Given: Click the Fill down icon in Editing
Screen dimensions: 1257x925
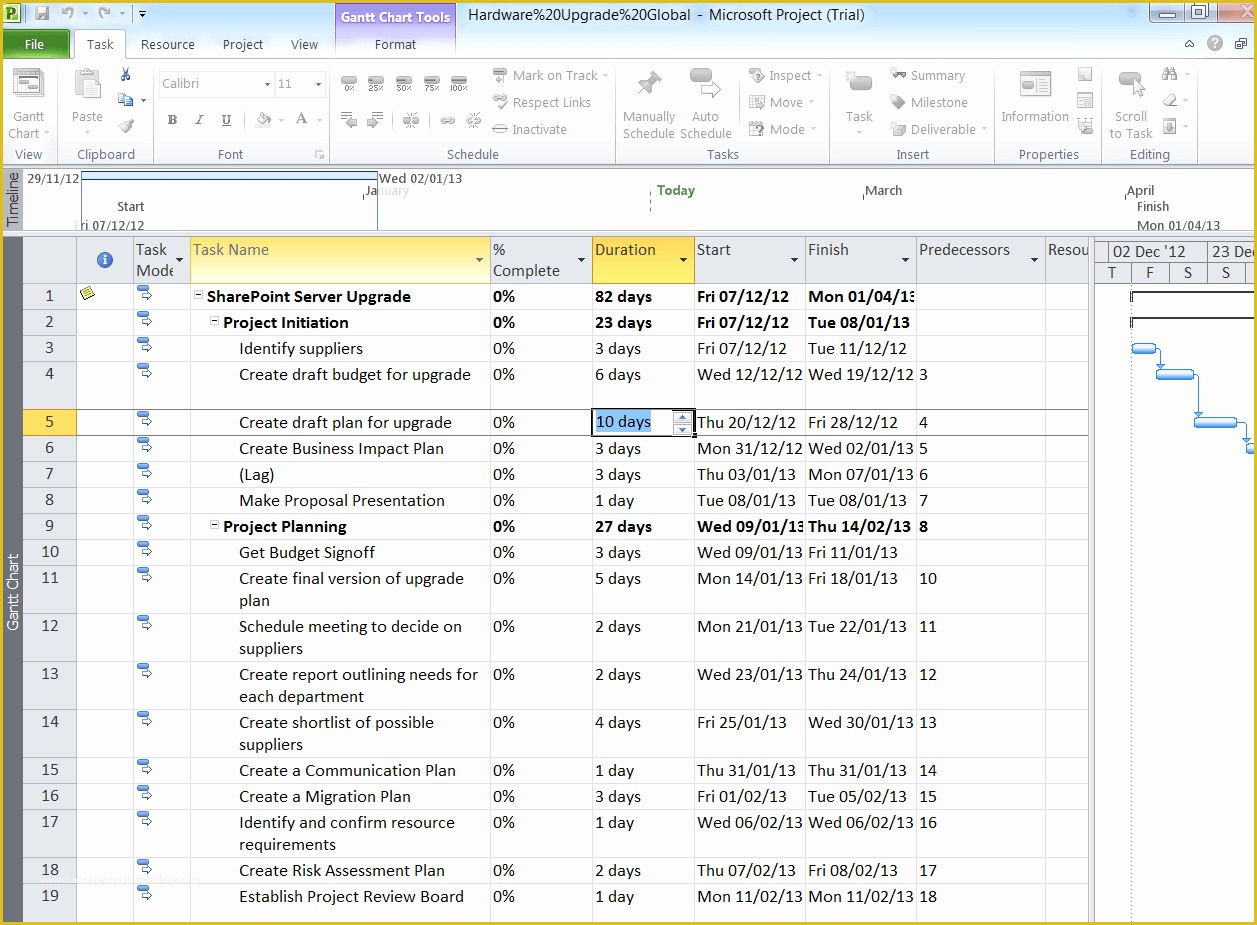Looking at the screenshot, I should (x=1169, y=126).
